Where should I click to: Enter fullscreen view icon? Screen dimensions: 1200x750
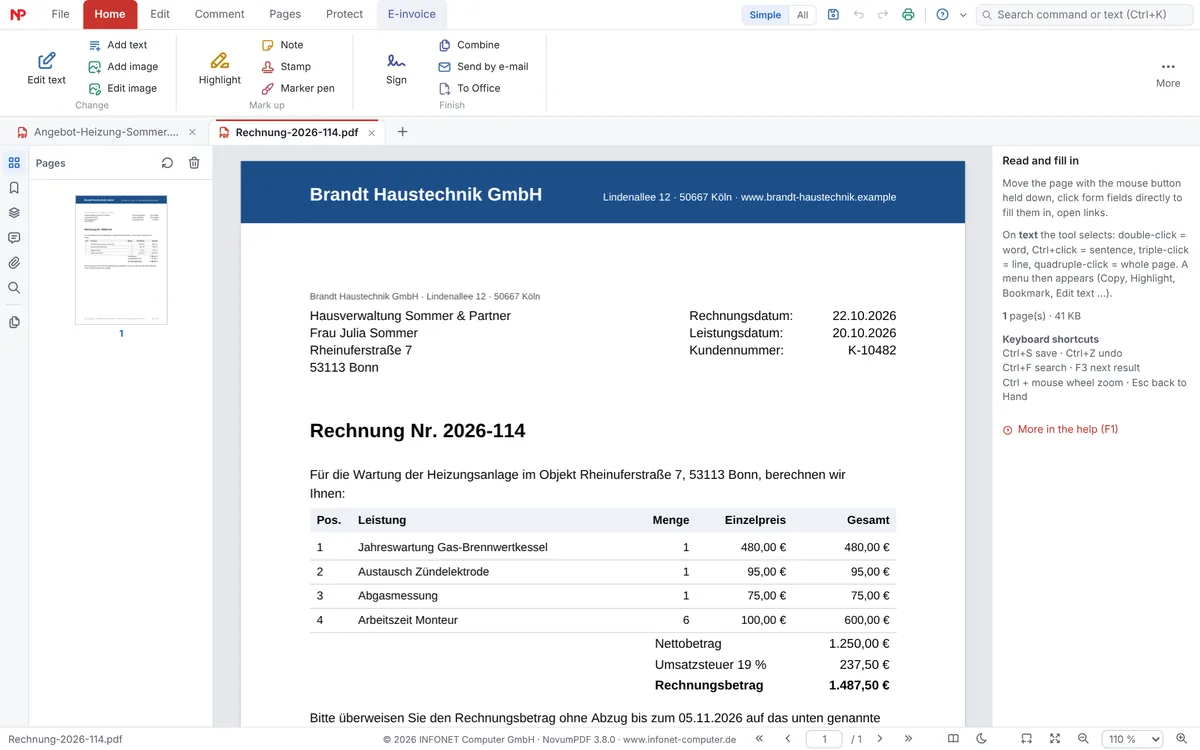pyautogui.click(x=1055, y=739)
